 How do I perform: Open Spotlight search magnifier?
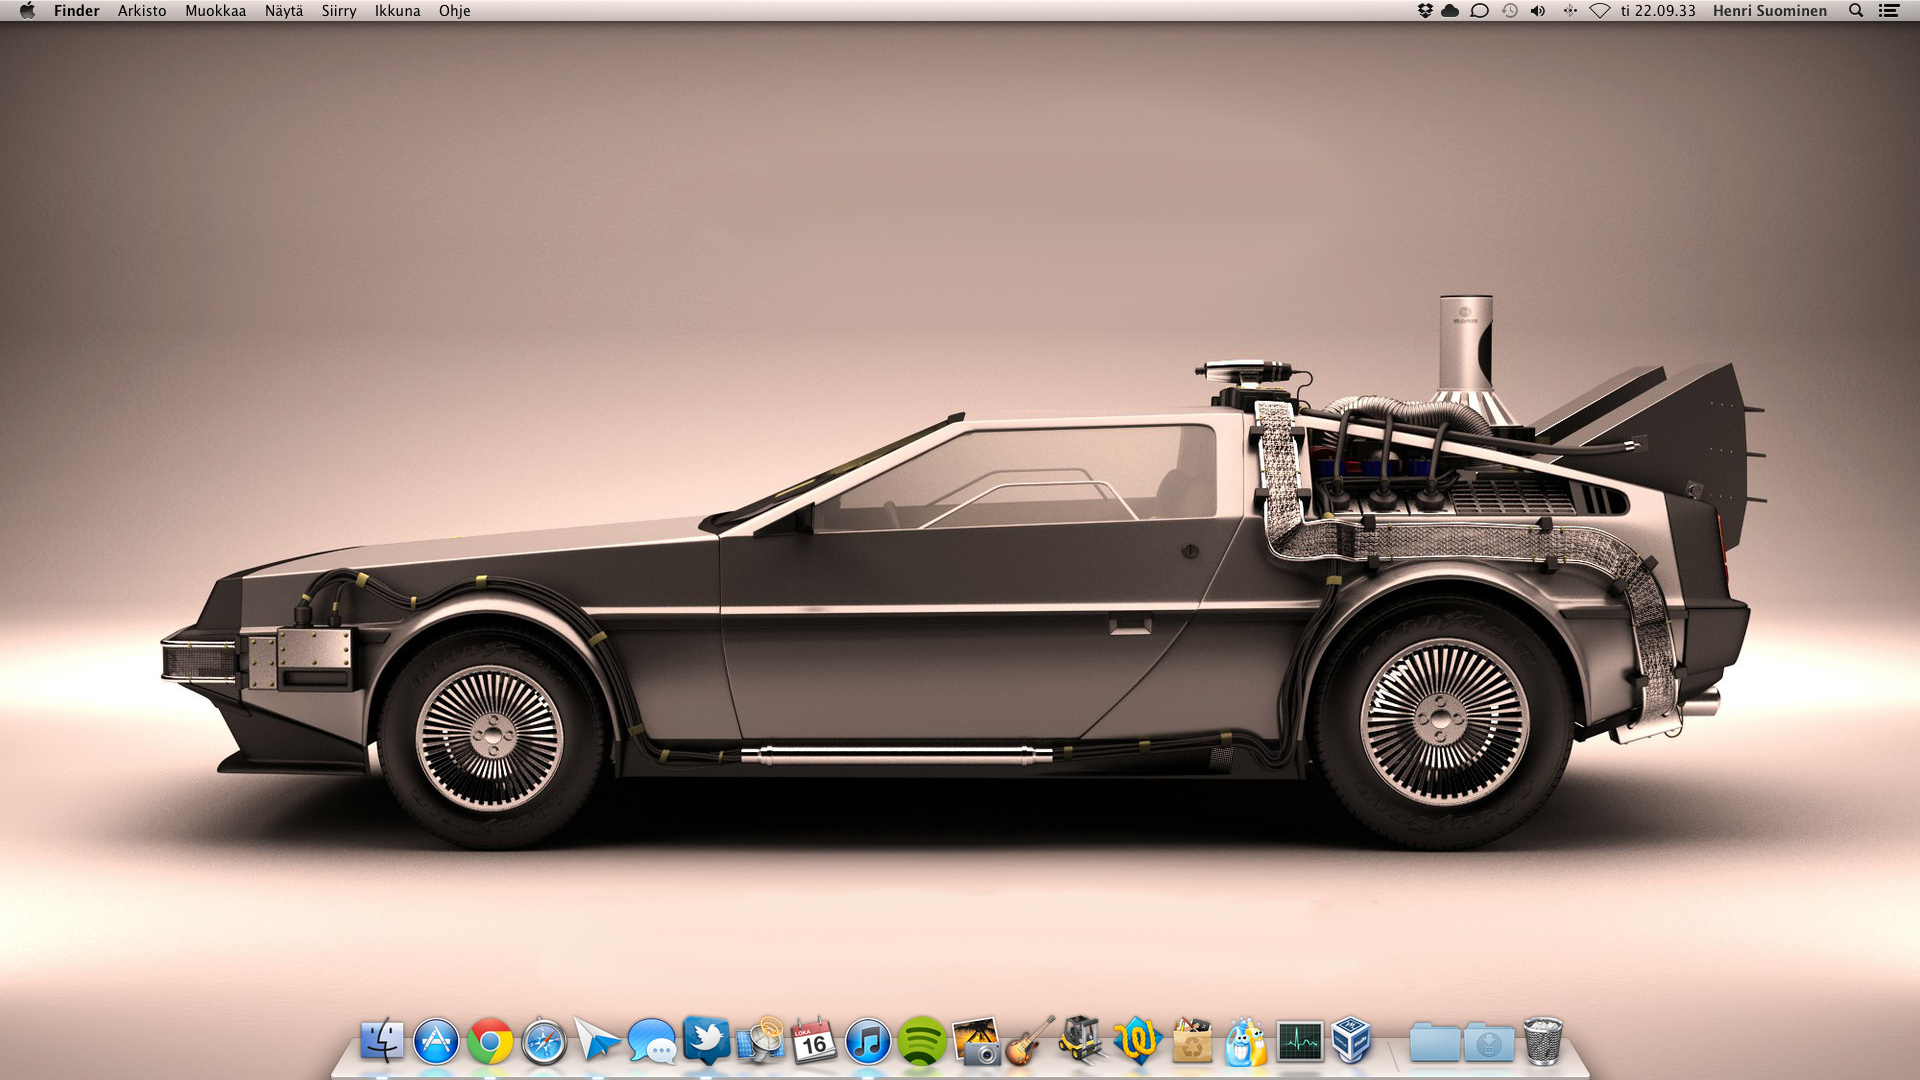1856,11
